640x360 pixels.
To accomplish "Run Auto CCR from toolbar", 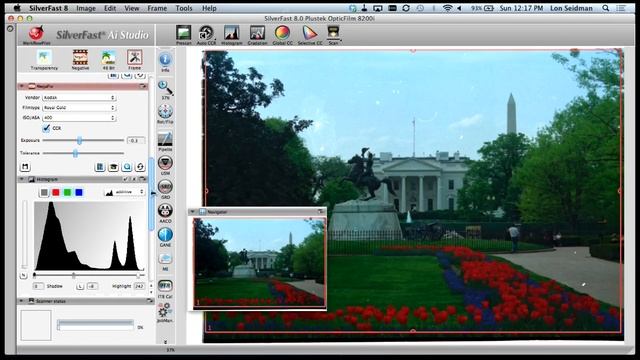I will click(206, 35).
